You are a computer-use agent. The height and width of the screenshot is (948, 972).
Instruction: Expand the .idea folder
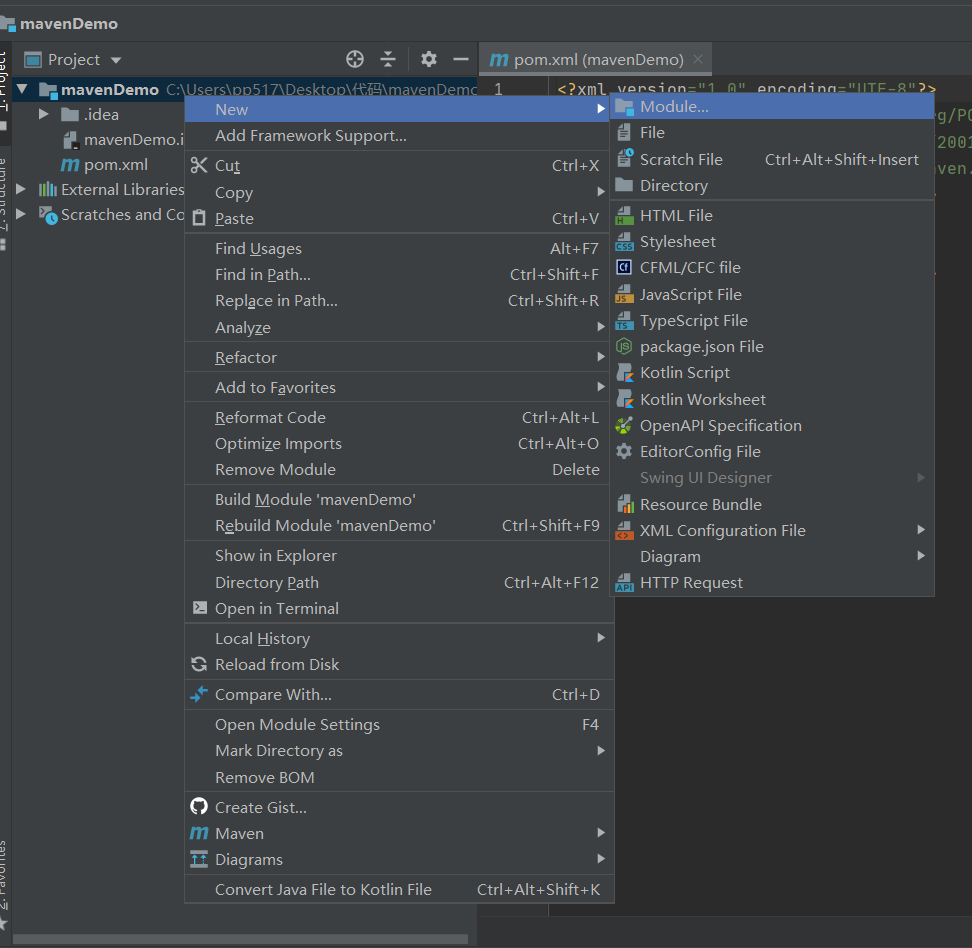[43, 114]
